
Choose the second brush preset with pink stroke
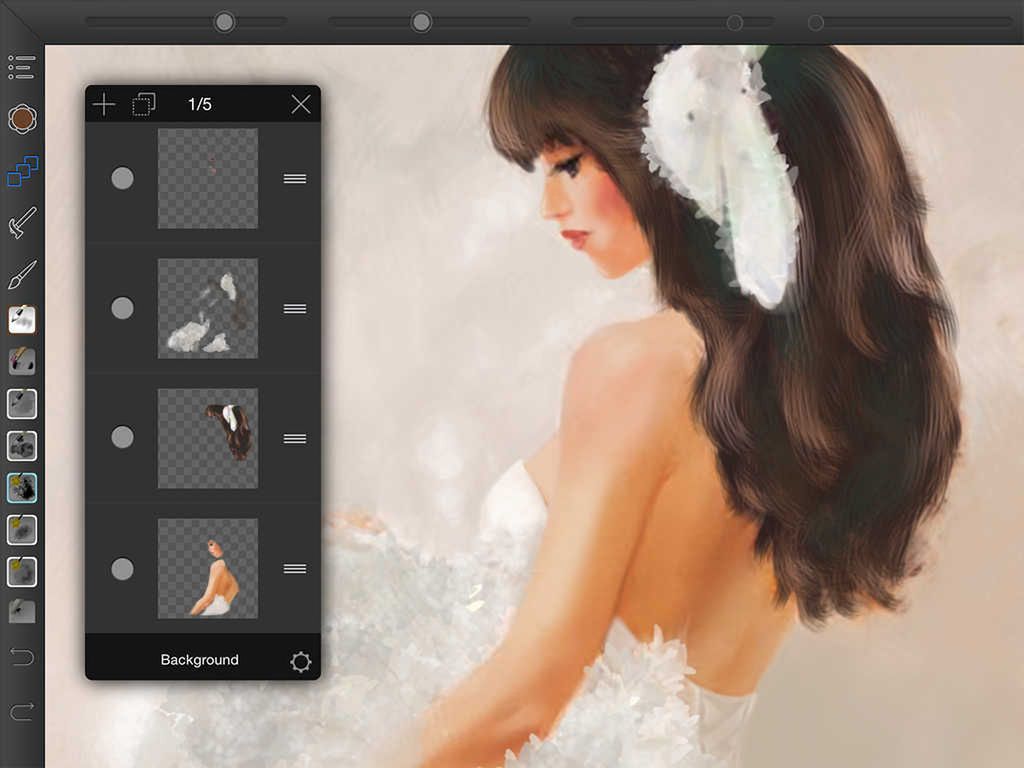(22, 361)
